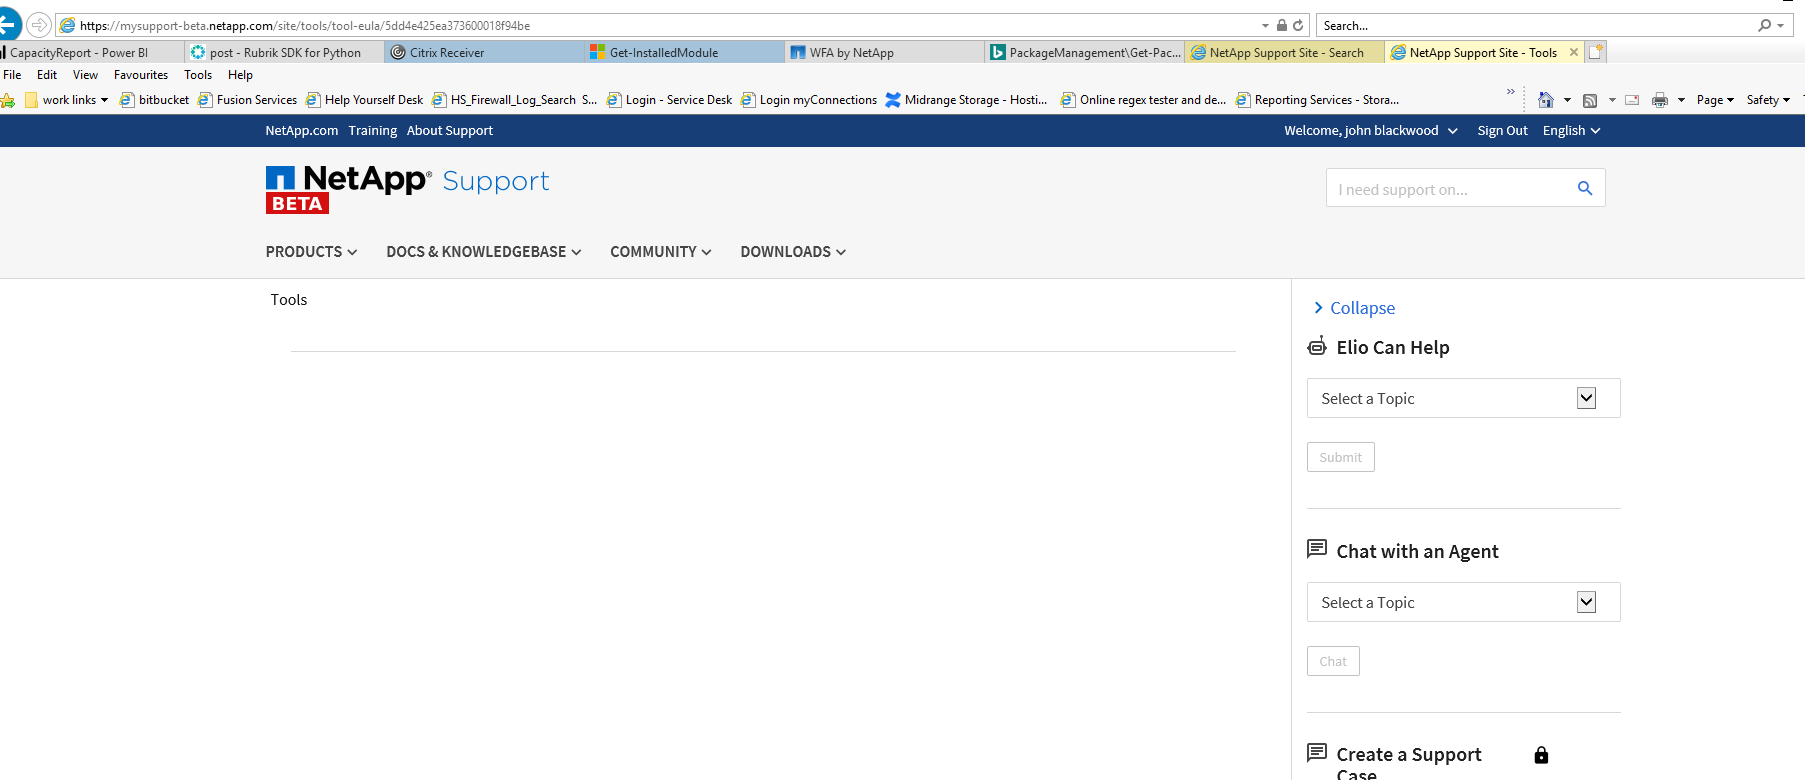Switch to the Citrix Receiver tab
This screenshot has height=780, width=1805.
[485, 52]
